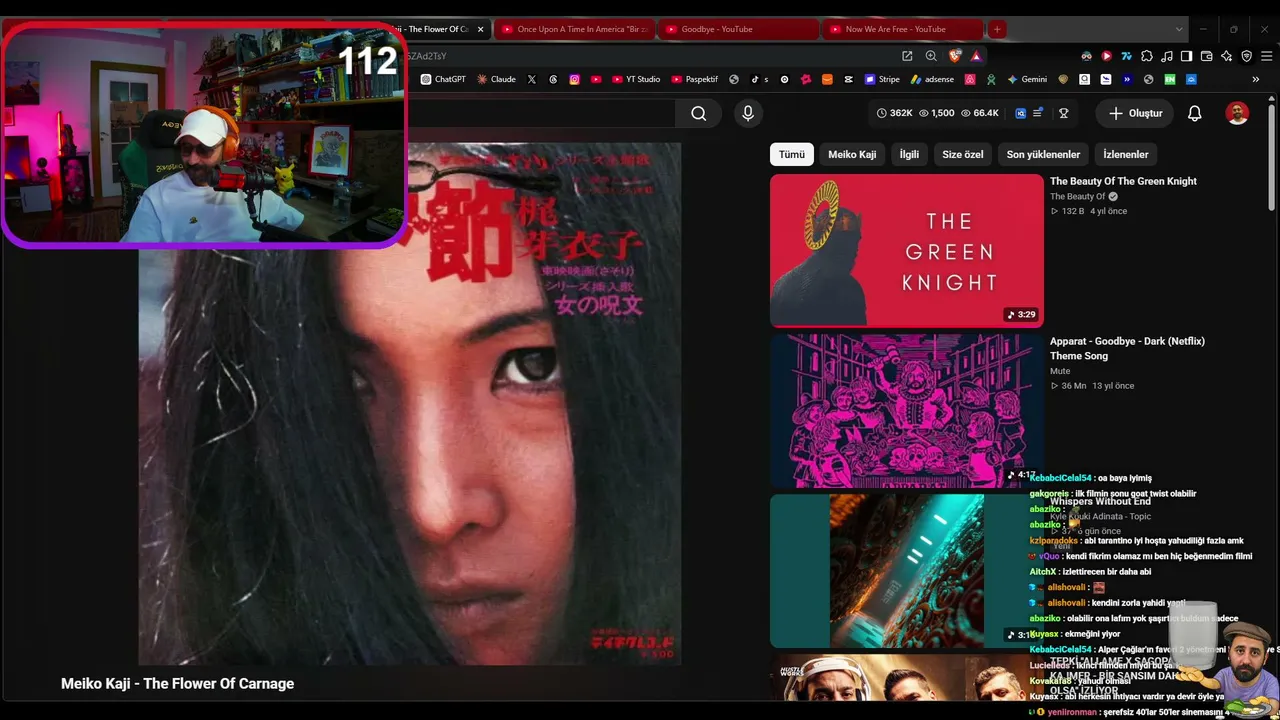This screenshot has width=1280, height=720.
Task: Open the Threads bookmark
Action: (553, 79)
